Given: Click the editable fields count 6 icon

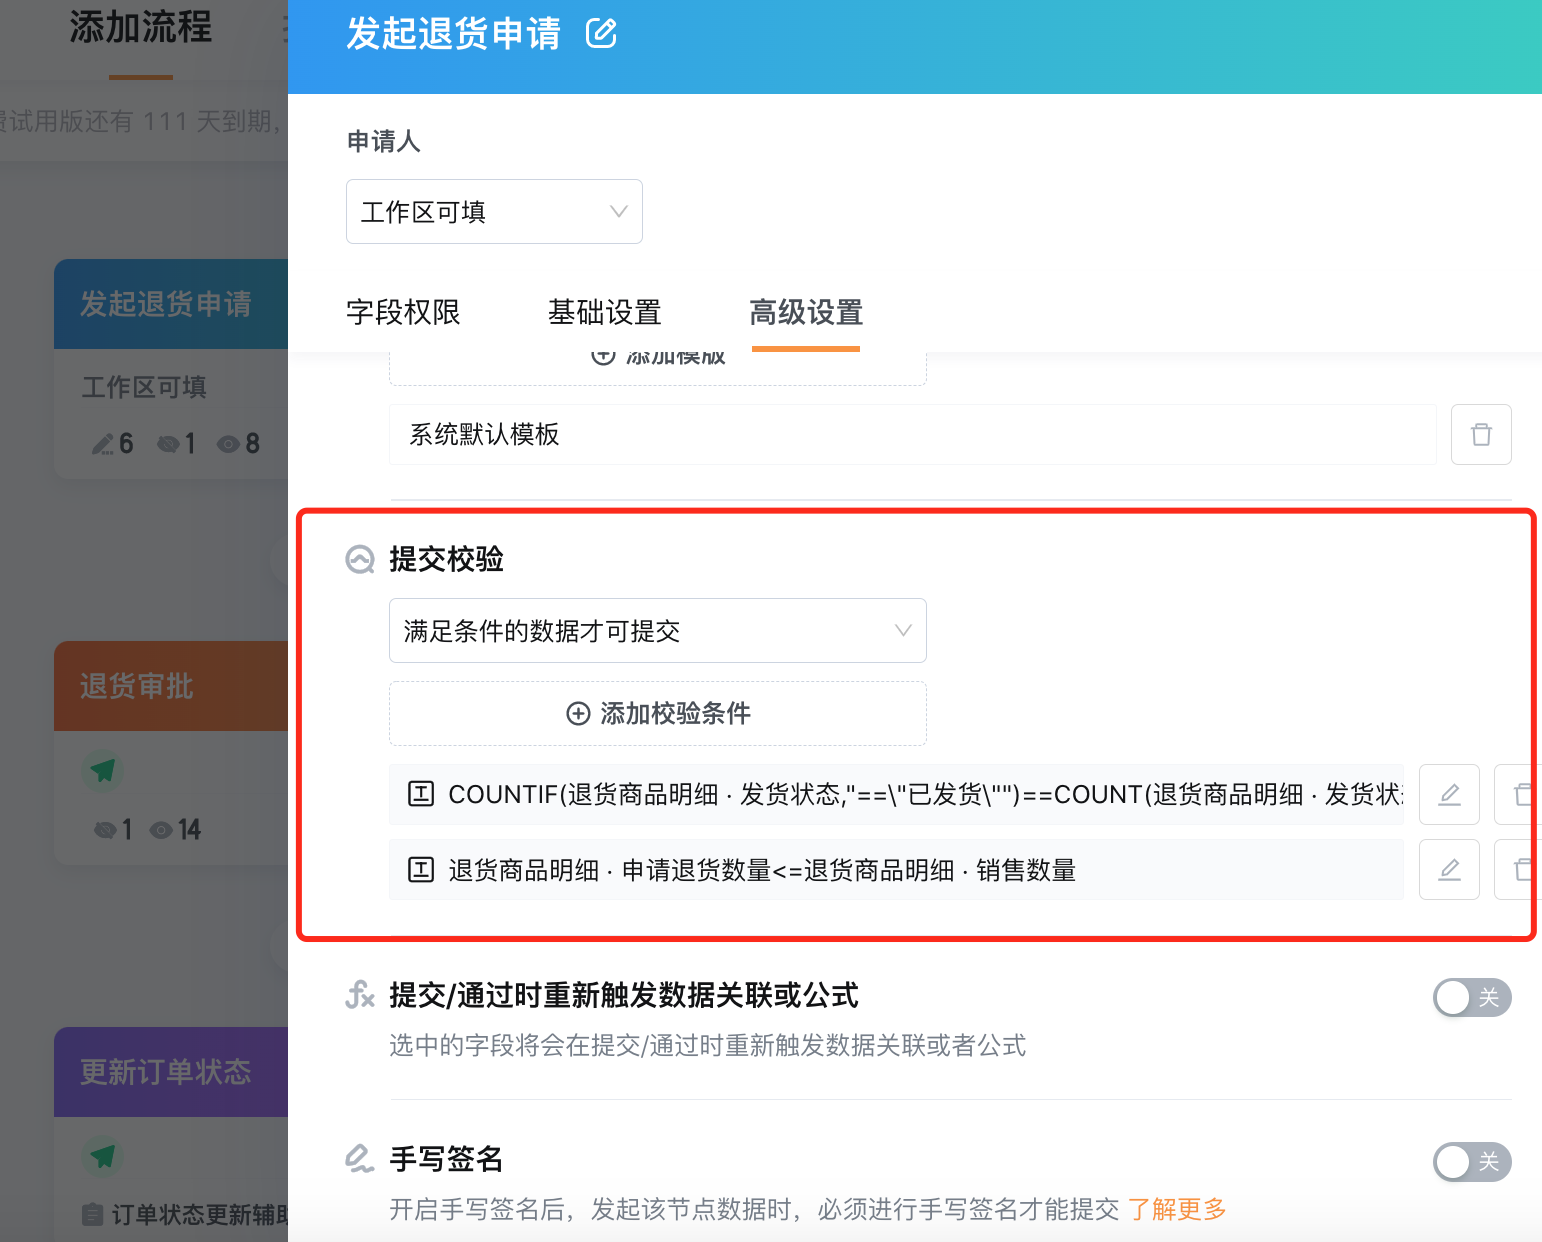Looking at the screenshot, I should tap(102, 443).
